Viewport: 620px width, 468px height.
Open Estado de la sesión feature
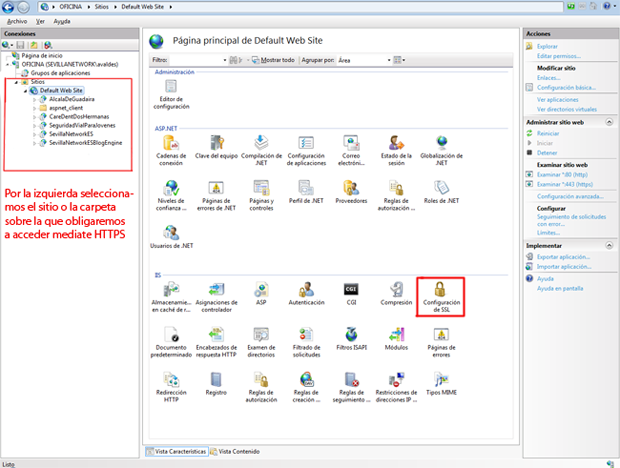[x=396, y=150]
